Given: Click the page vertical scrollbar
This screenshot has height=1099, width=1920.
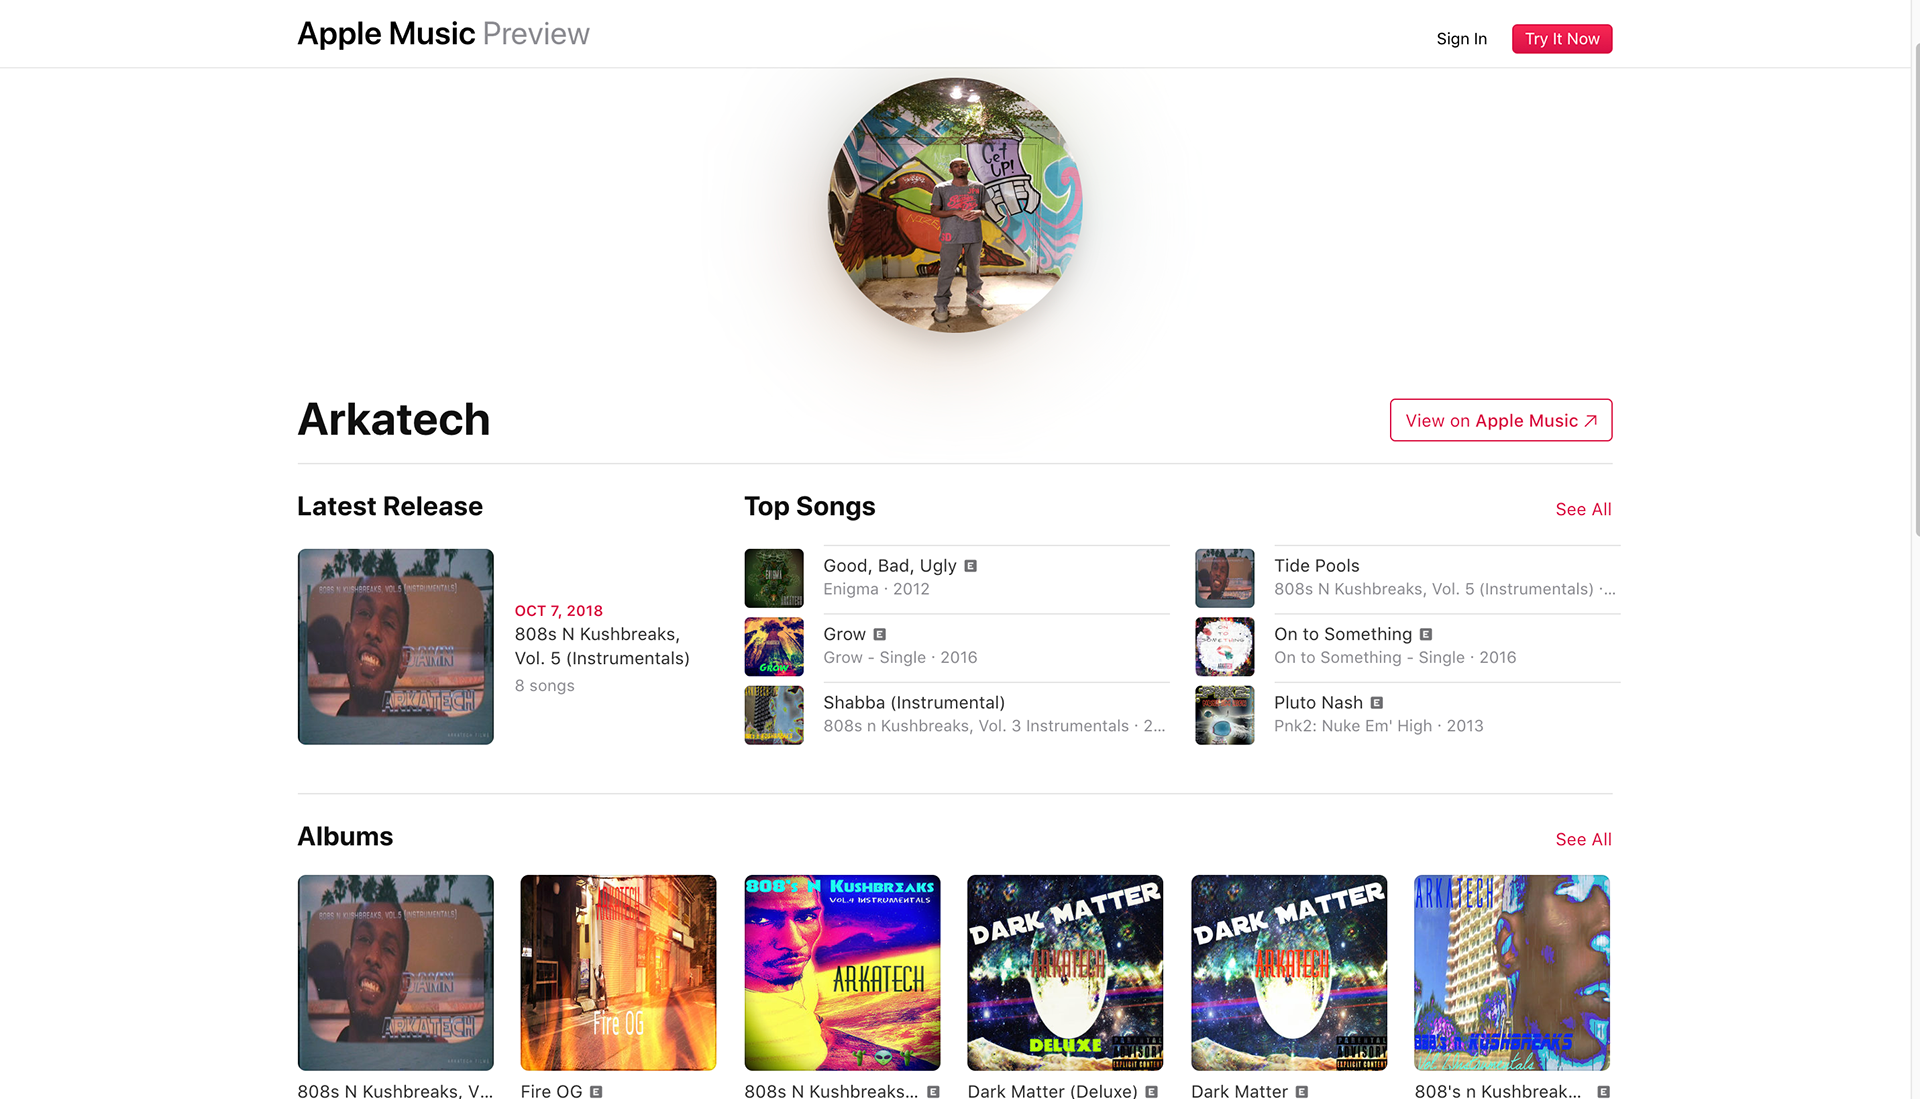Looking at the screenshot, I should click(x=1915, y=290).
